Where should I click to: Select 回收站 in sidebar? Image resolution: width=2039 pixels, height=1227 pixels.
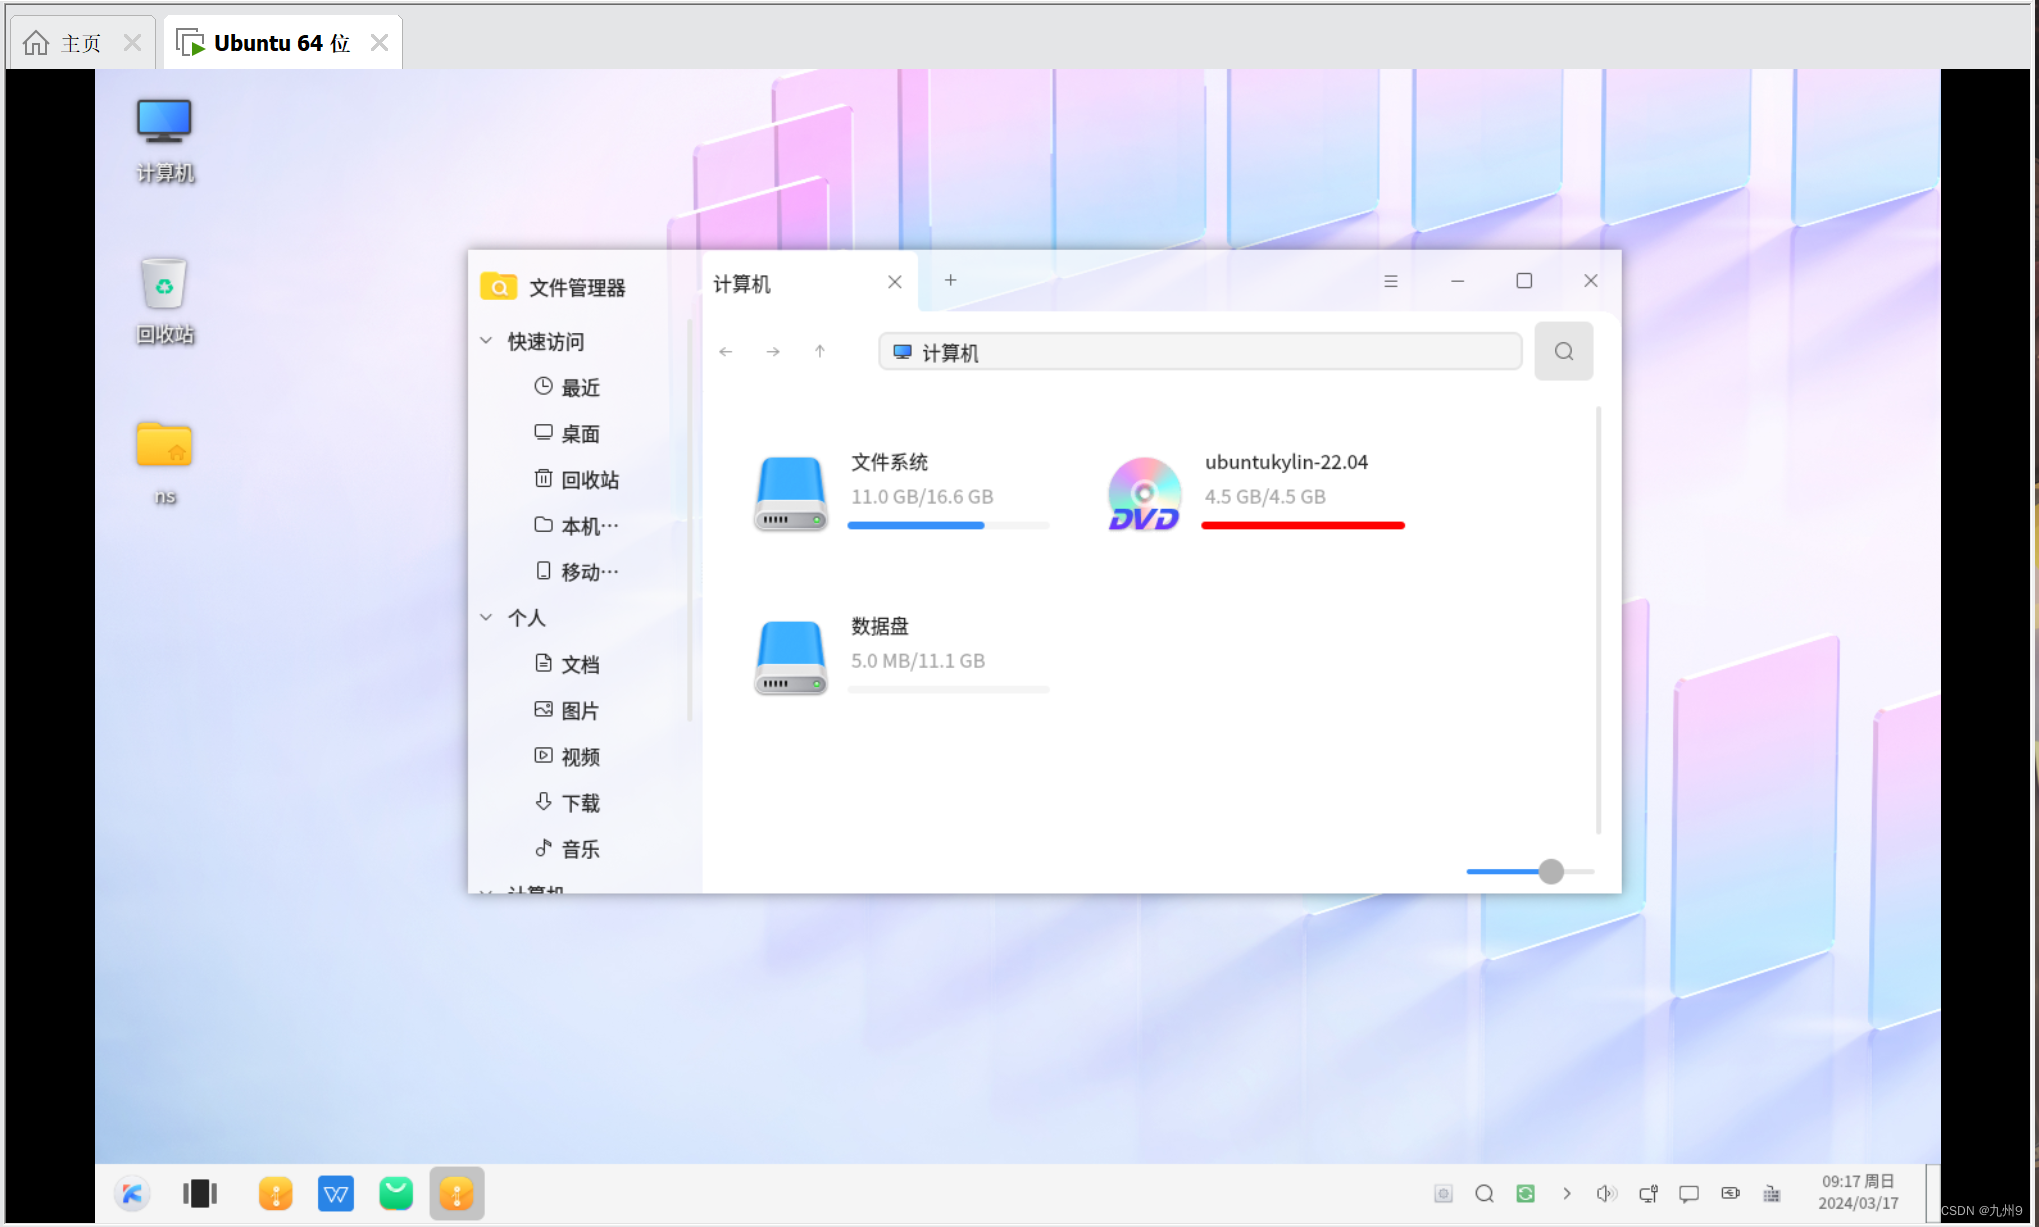click(588, 480)
